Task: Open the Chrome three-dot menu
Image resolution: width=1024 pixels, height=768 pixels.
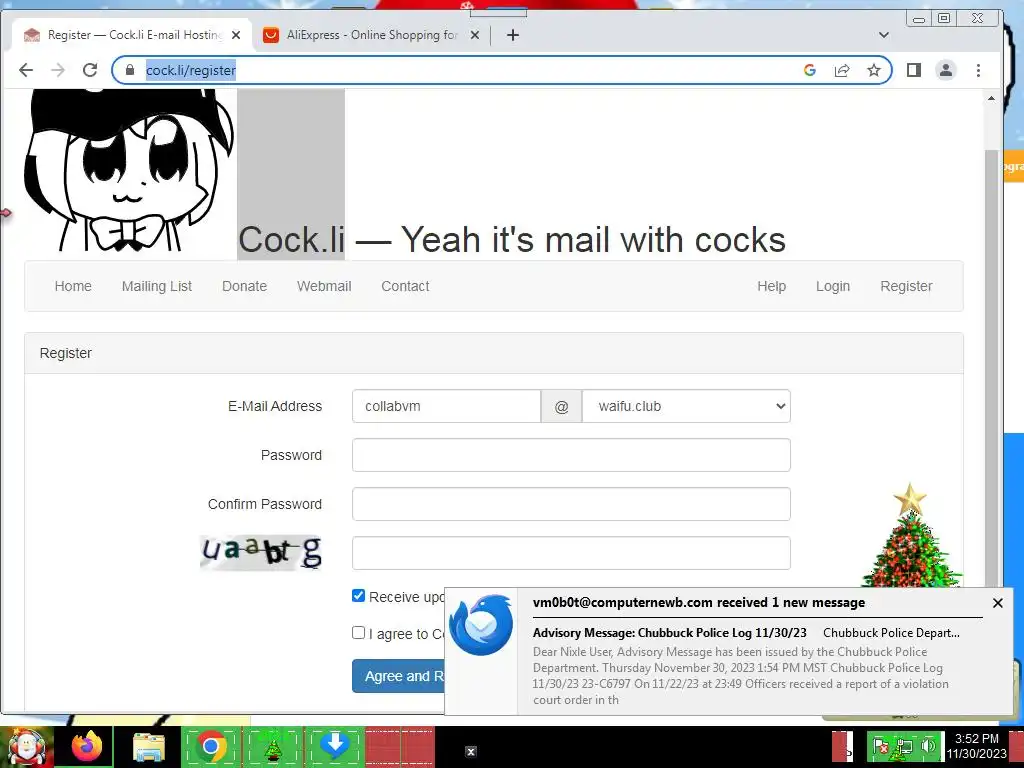Action: pyautogui.click(x=978, y=70)
